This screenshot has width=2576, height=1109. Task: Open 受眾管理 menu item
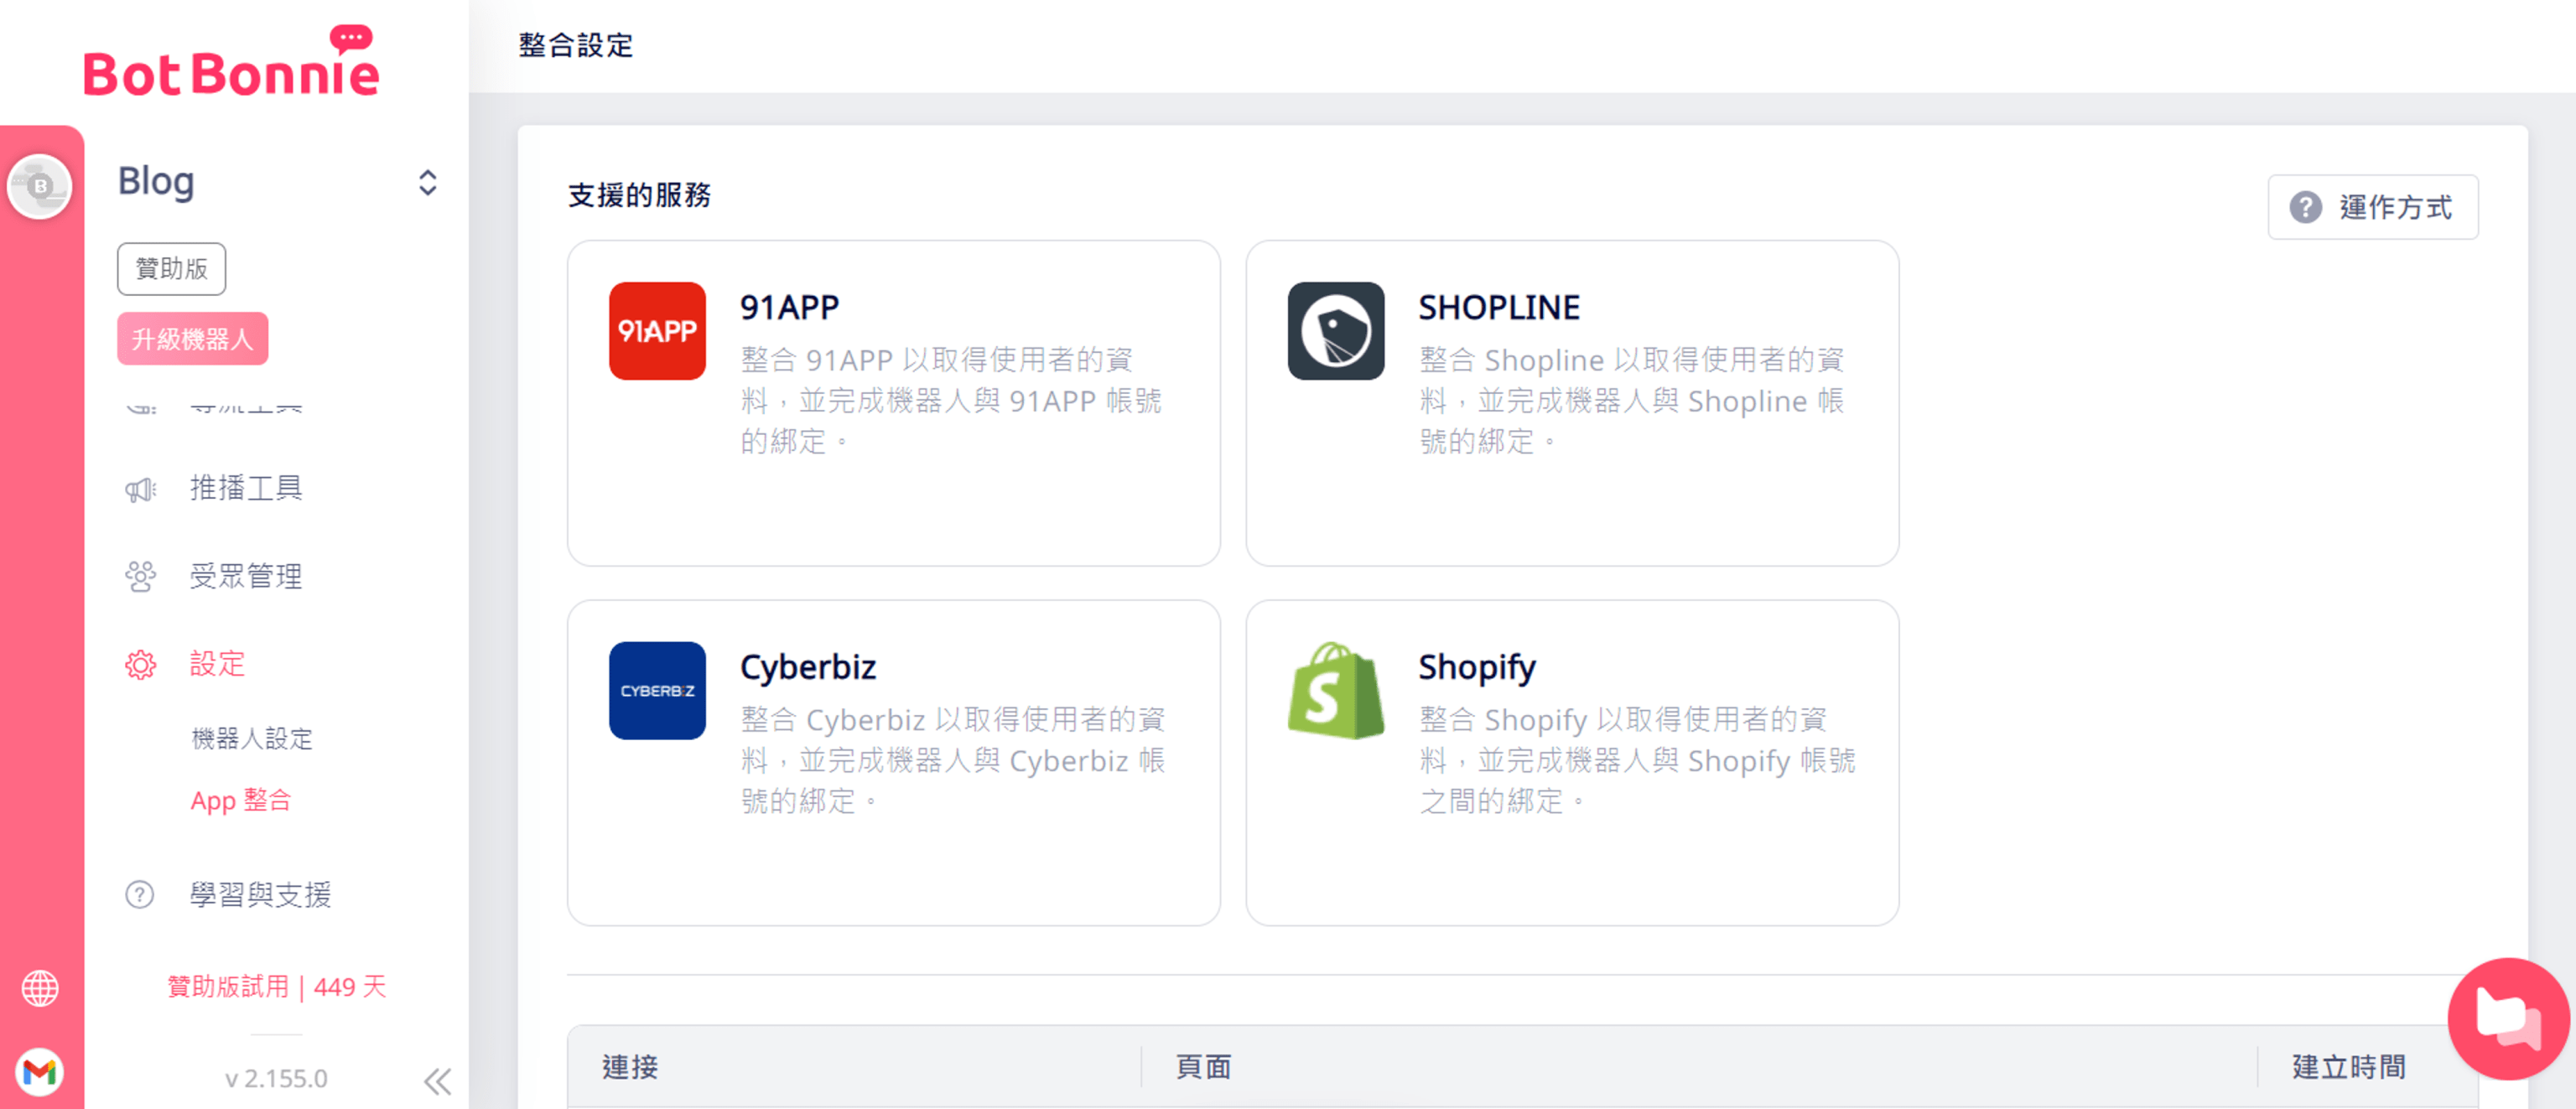pos(245,576)
